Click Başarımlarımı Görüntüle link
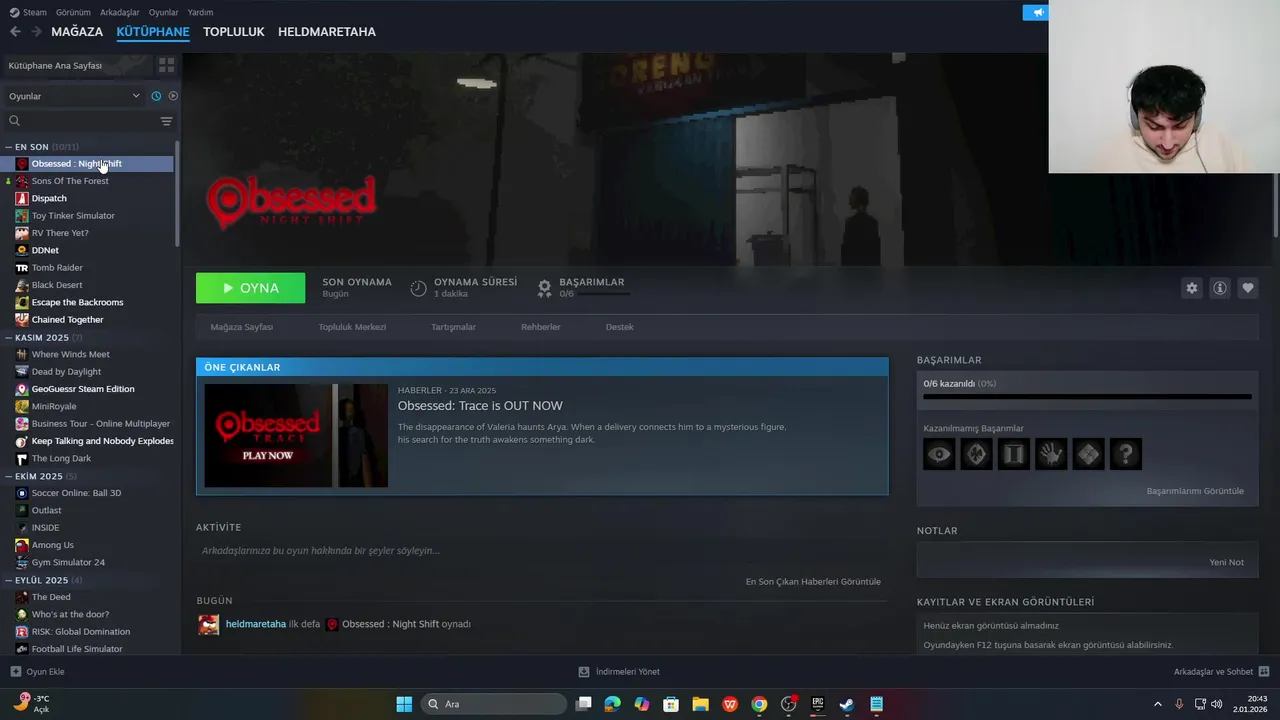 tap(1195, 491)
